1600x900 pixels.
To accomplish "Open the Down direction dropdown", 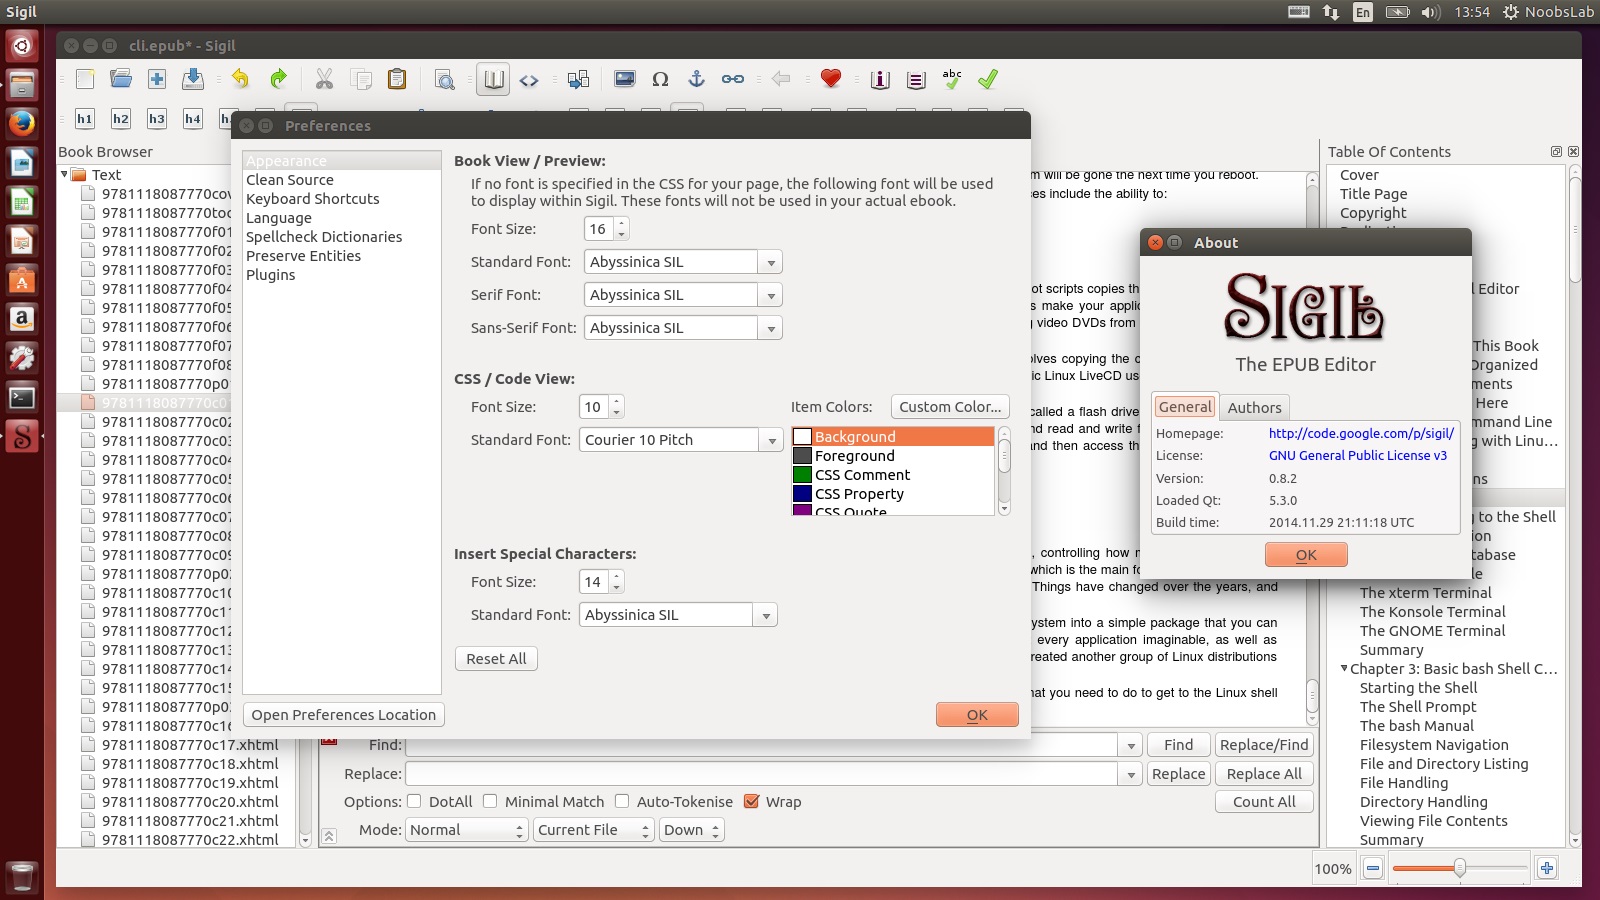I will pyautogui.click(x=692, y=830).
